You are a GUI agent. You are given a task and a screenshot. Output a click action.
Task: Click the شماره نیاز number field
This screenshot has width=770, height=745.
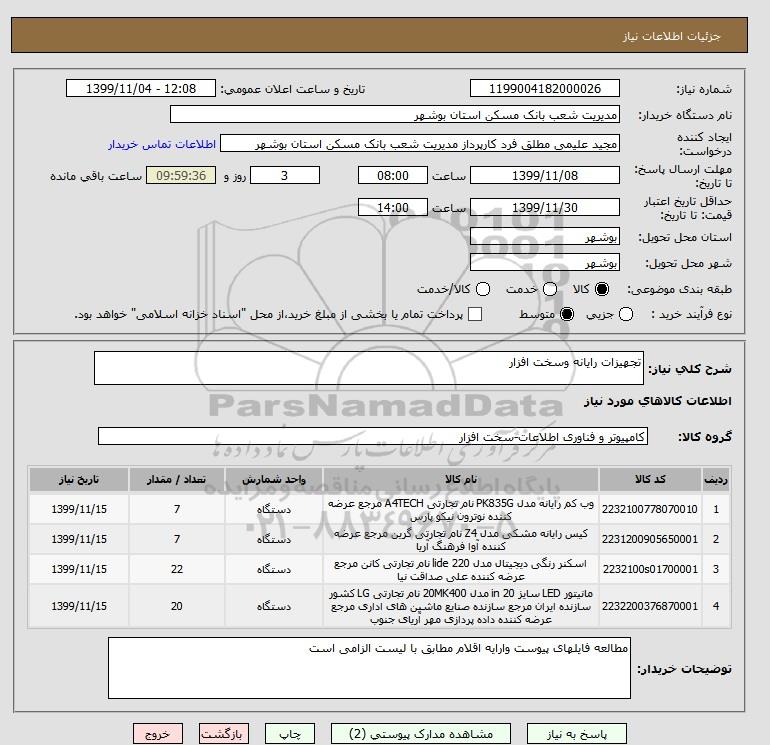[x=545, y=89]
